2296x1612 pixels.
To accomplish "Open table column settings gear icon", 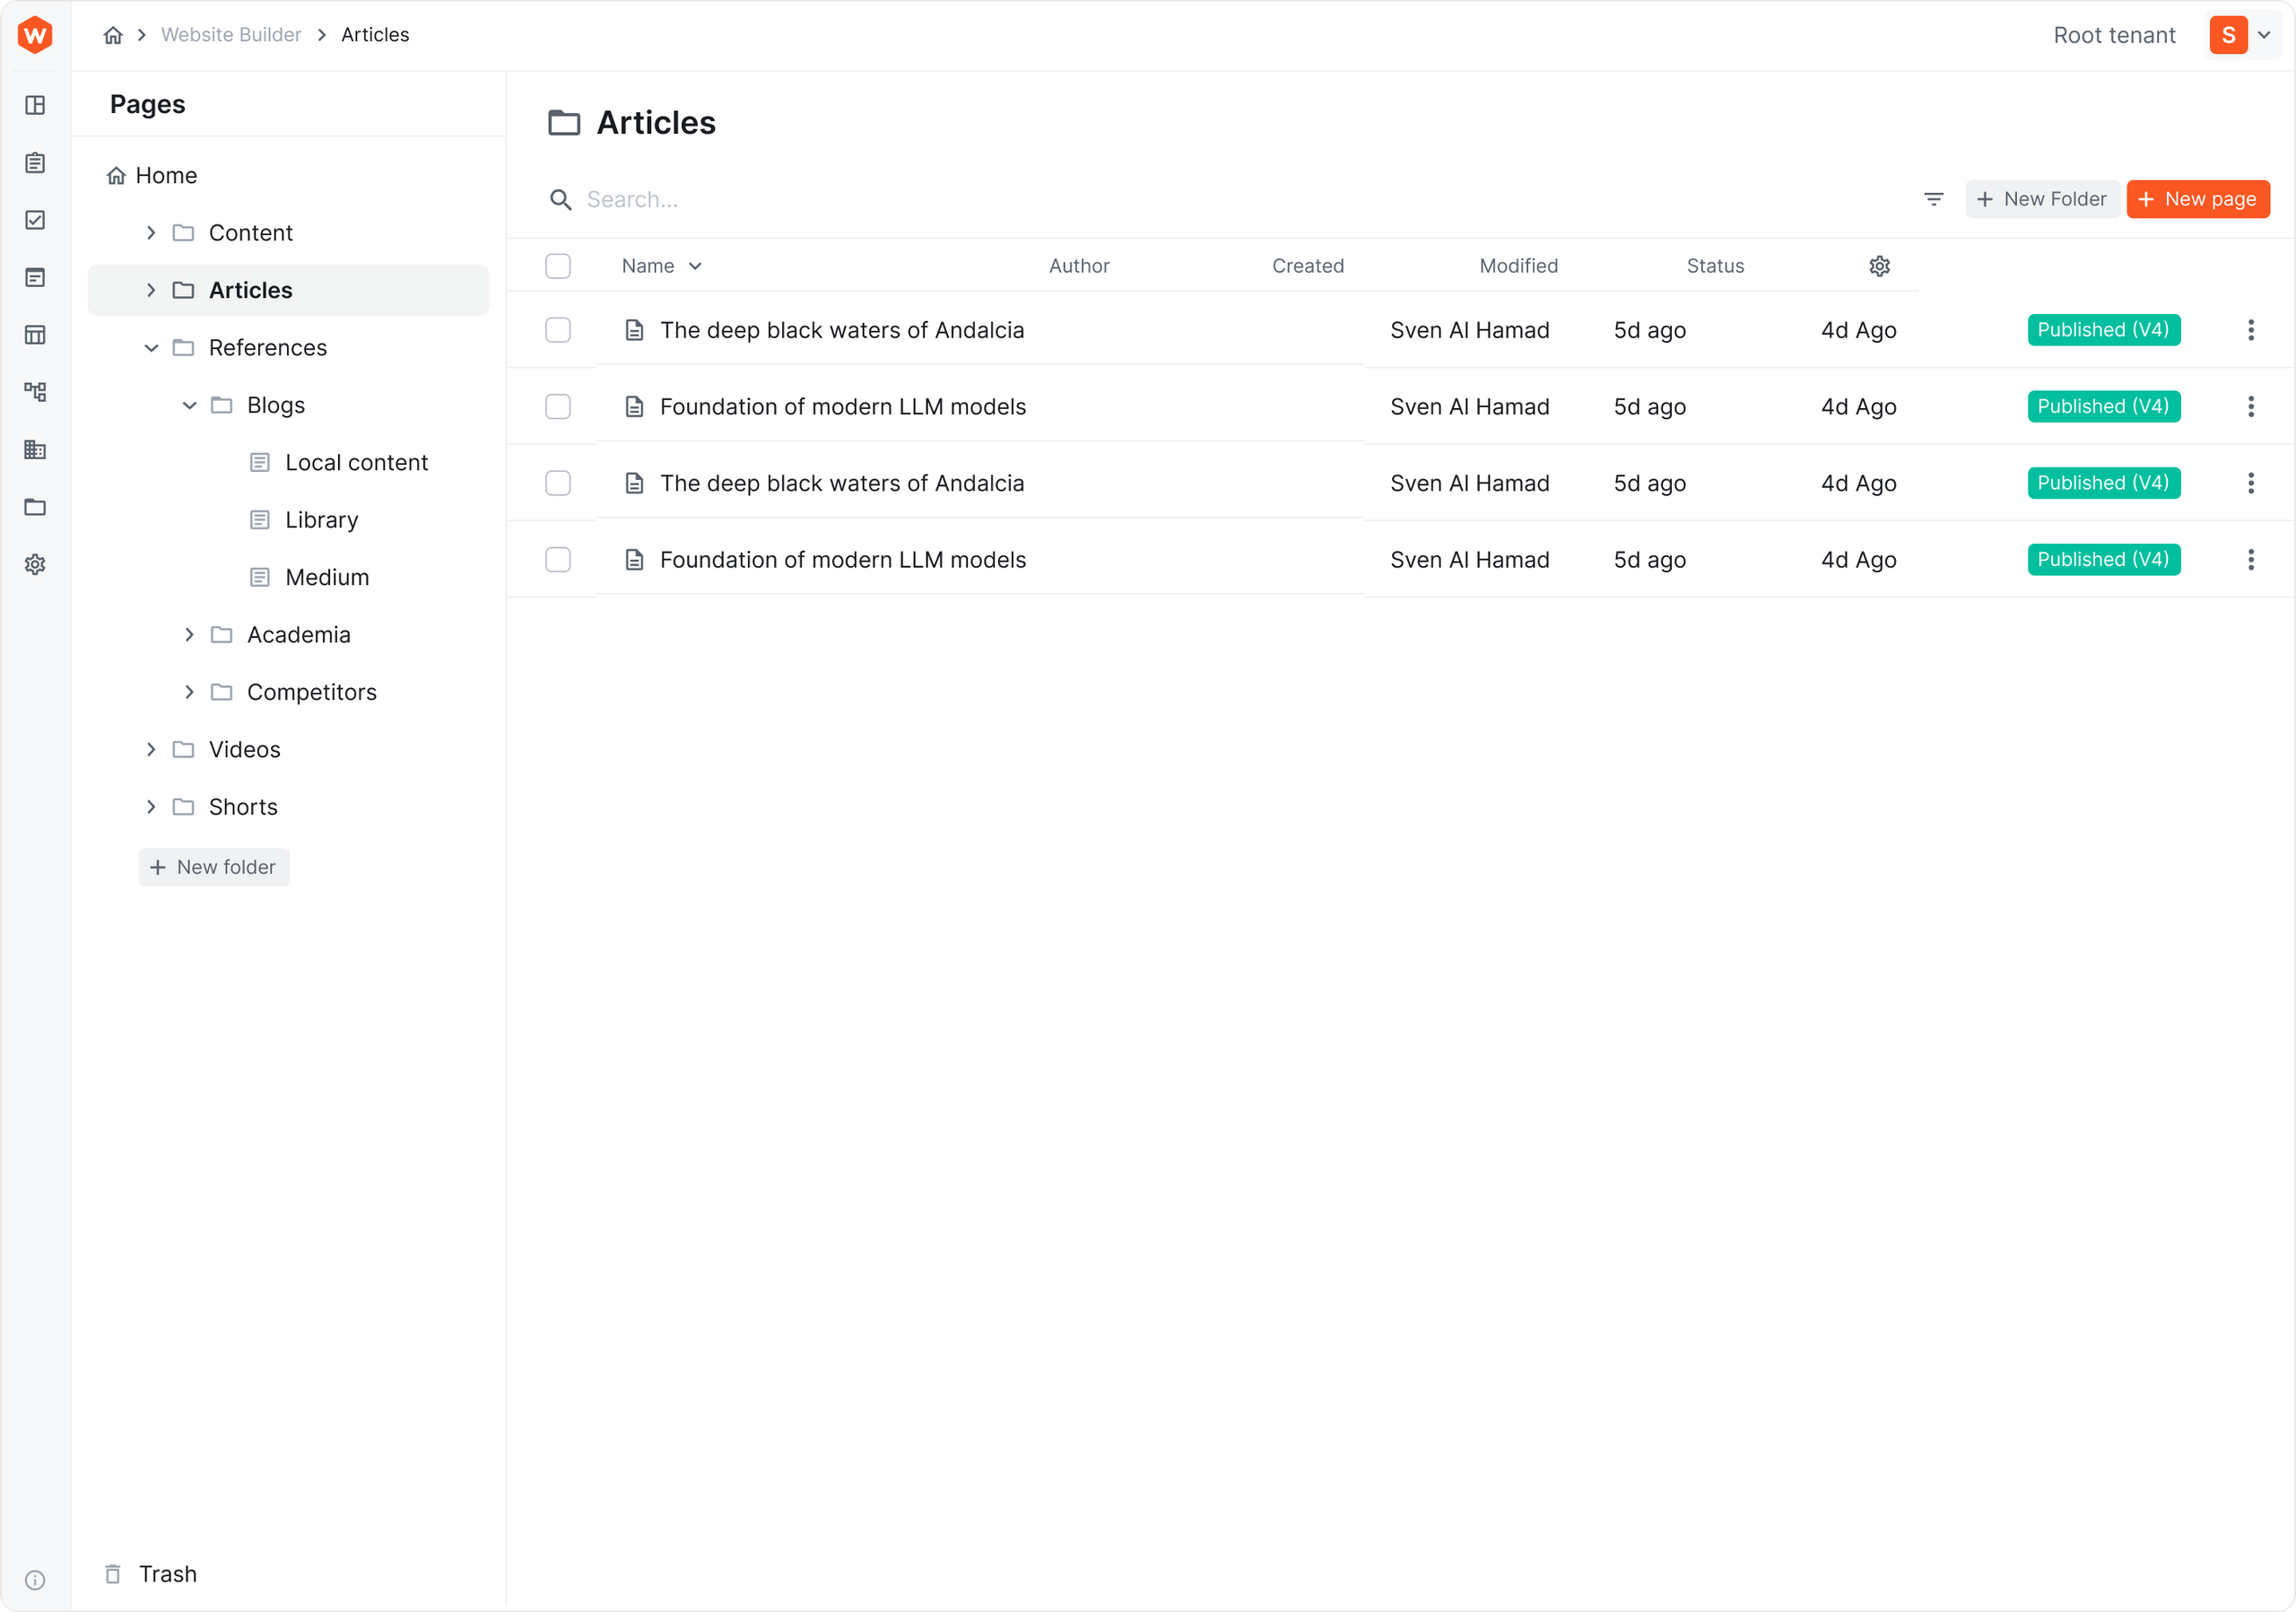I will (1879, 266).
